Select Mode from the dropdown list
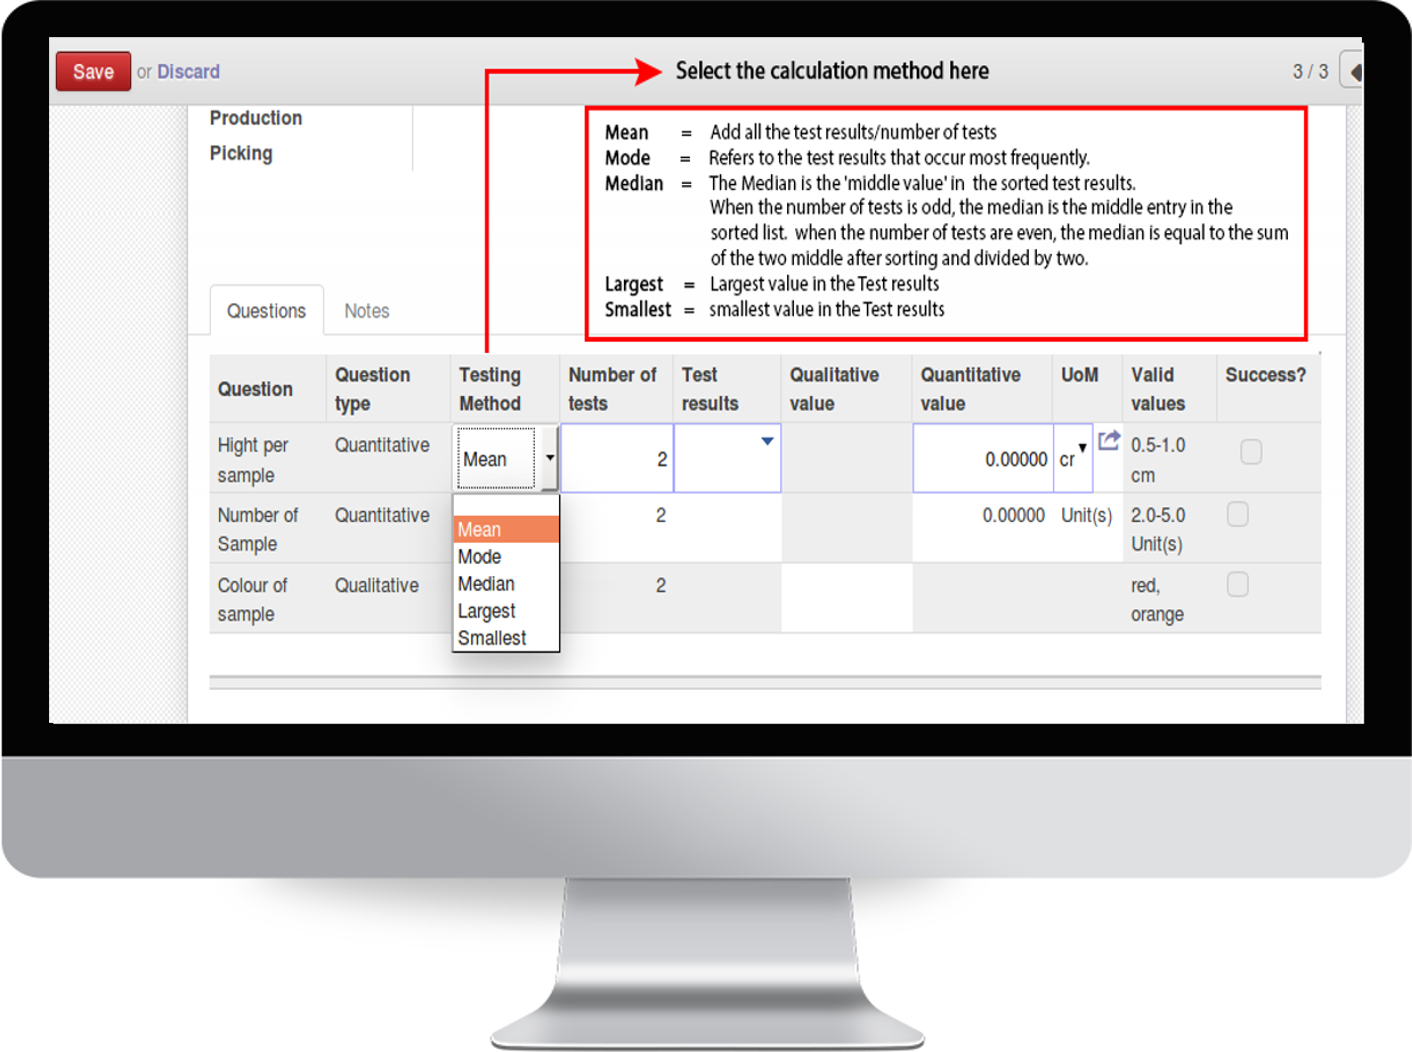 [506, 556]
